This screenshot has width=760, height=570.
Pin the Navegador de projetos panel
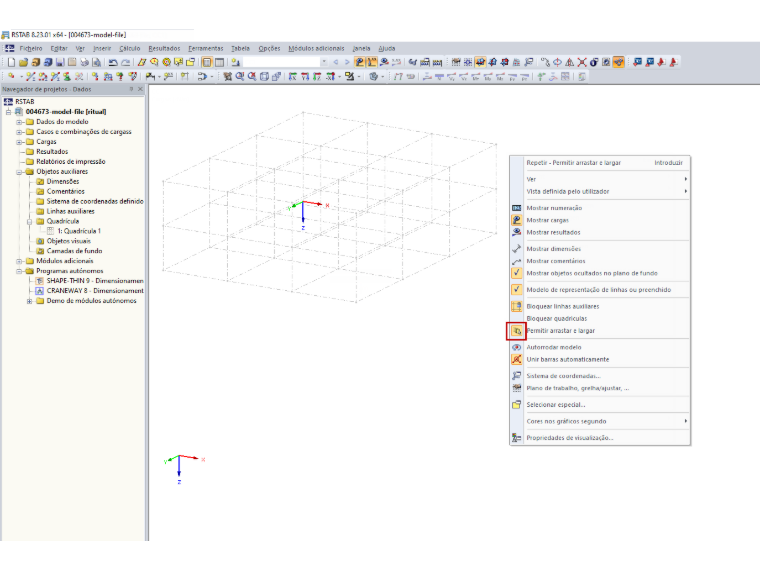tap(131, 89)
